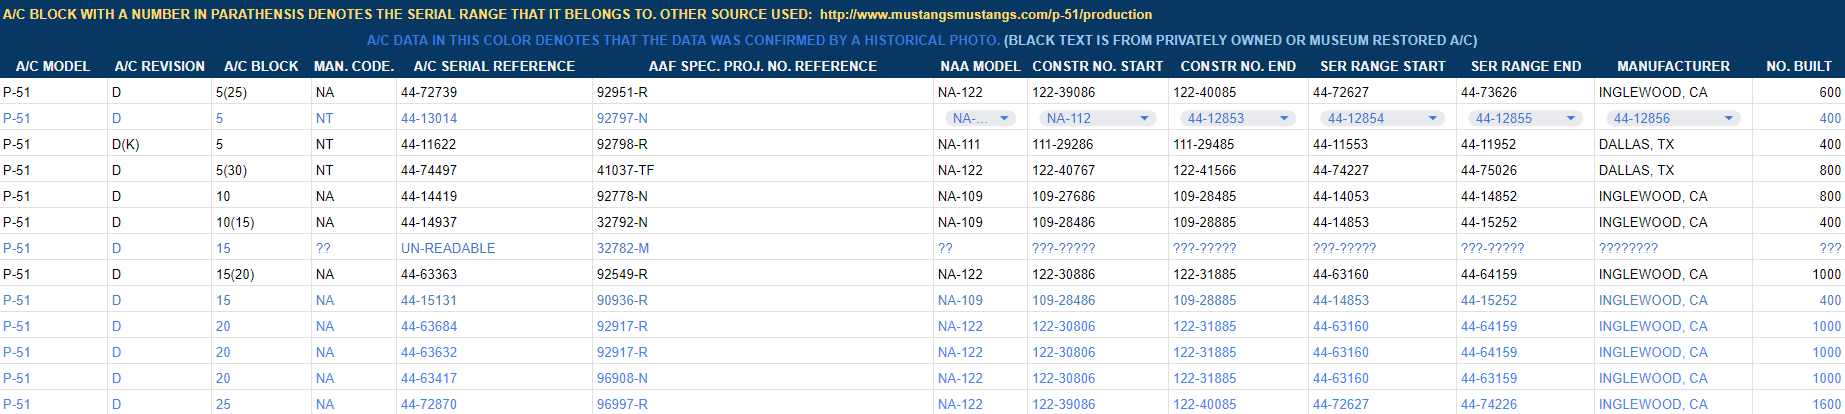The width and height of the screenshot is (1845, 414).
Task: Select the A/C MODEL column header
Action: [53, 66]
